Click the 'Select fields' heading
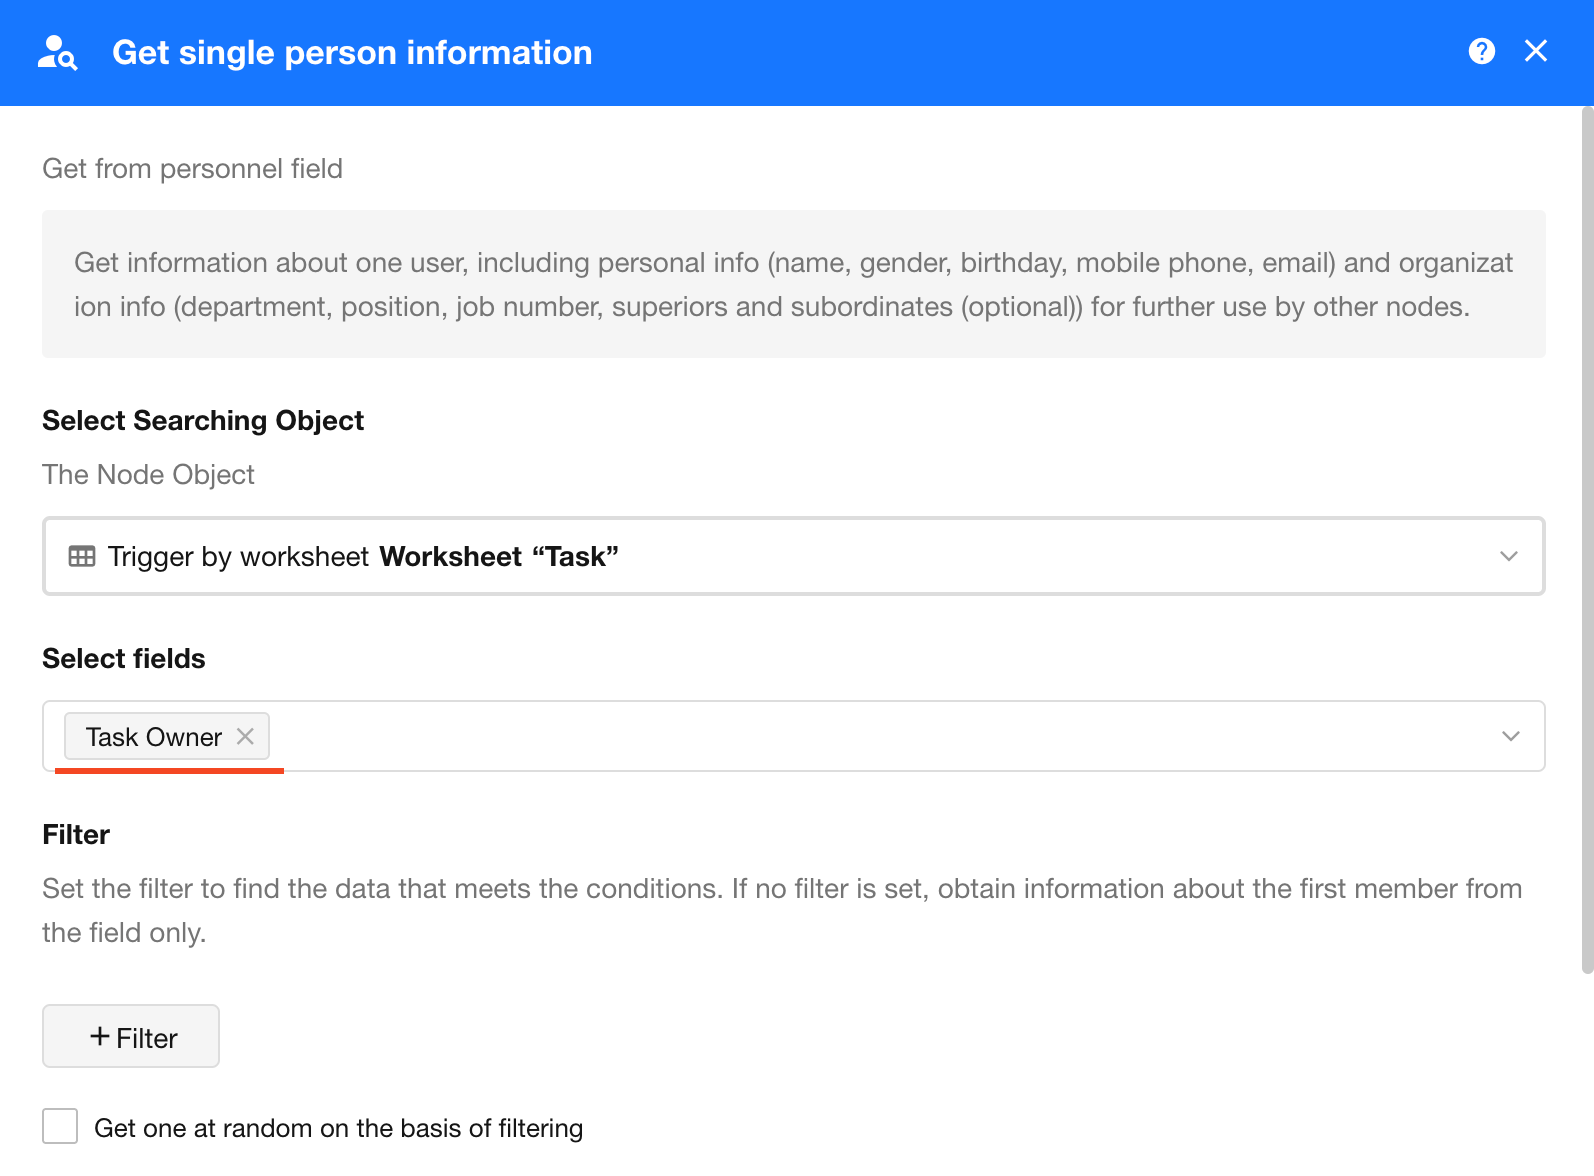This screenshot has height=1176, width=1594. (x=124, y=659)
